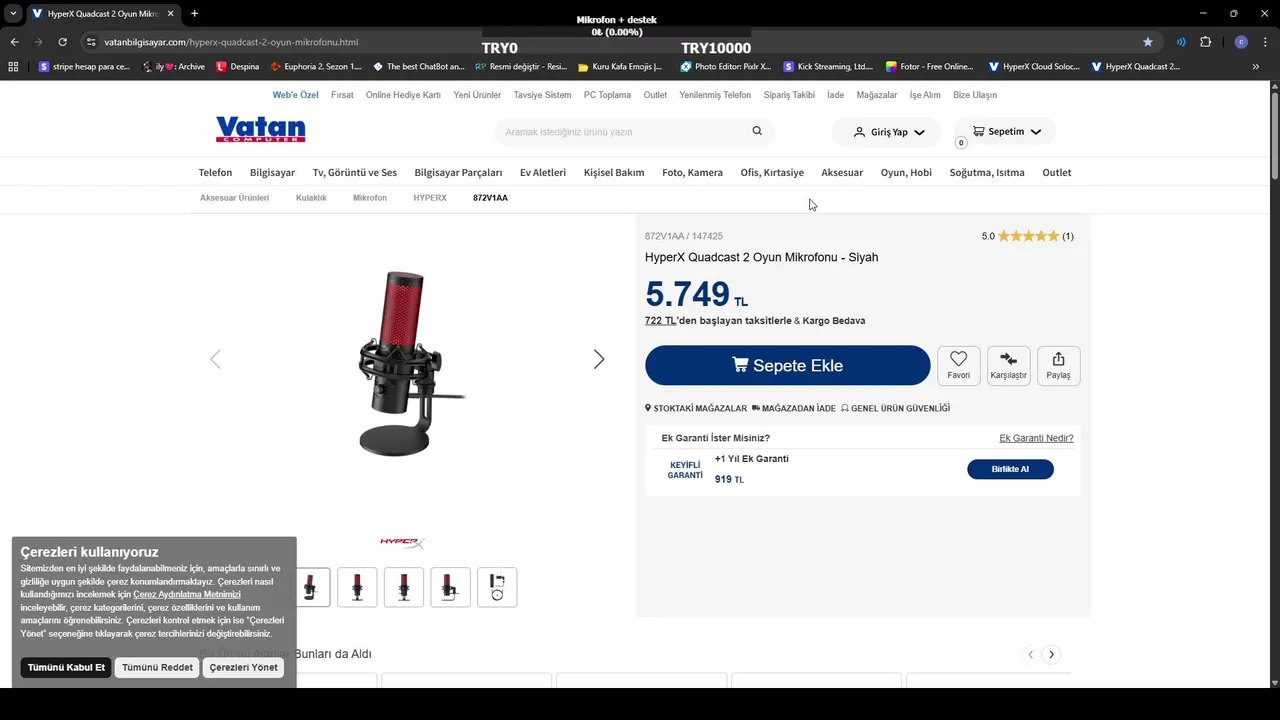Click the 722 TL installment link
Screen dimensions: 1280x720
pyautogui.click(x=660, y=321)
